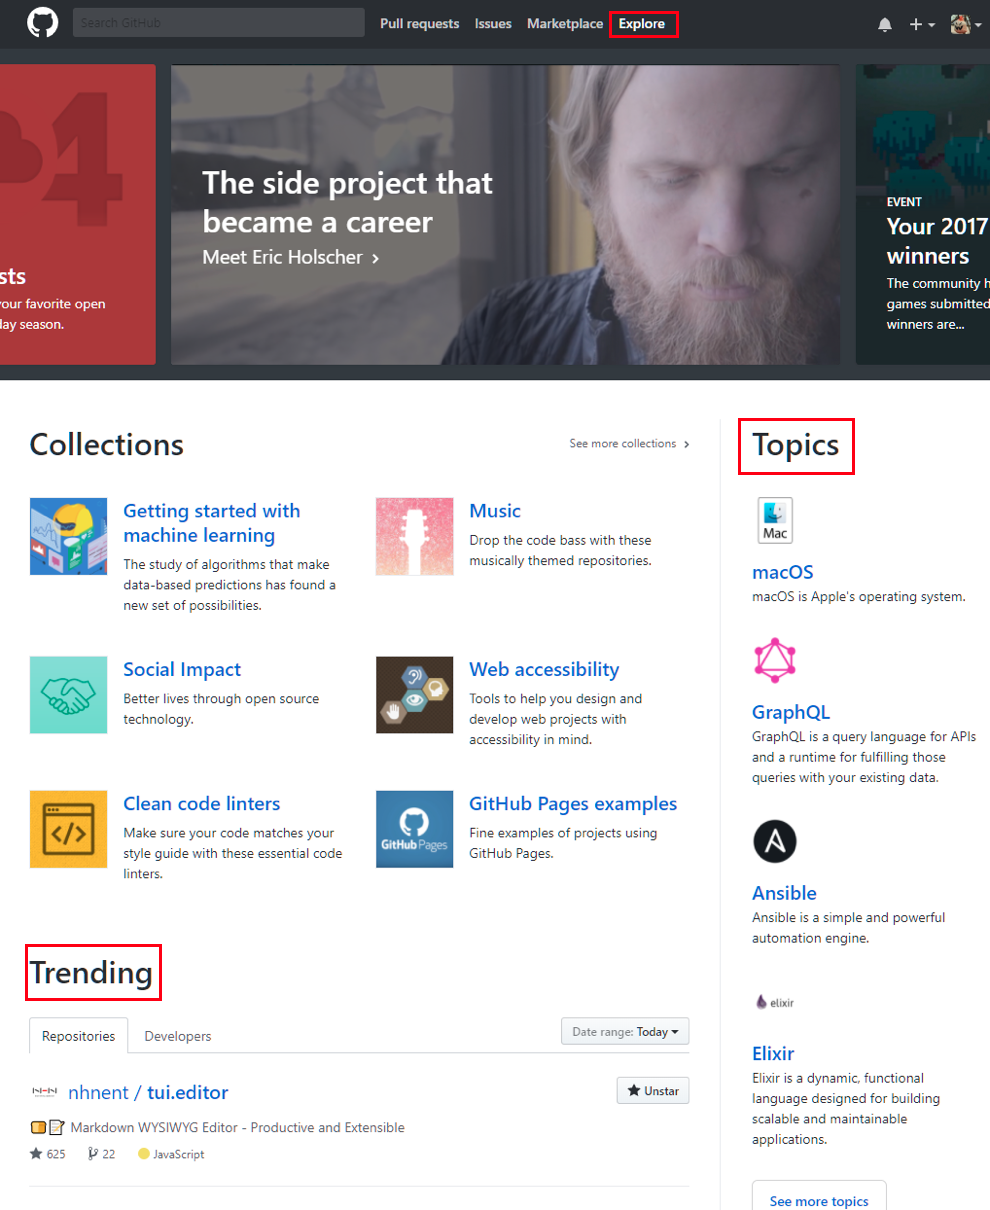Open the macOS topic link
Viewport: 990px width, 1210px height.
point(782,573)
